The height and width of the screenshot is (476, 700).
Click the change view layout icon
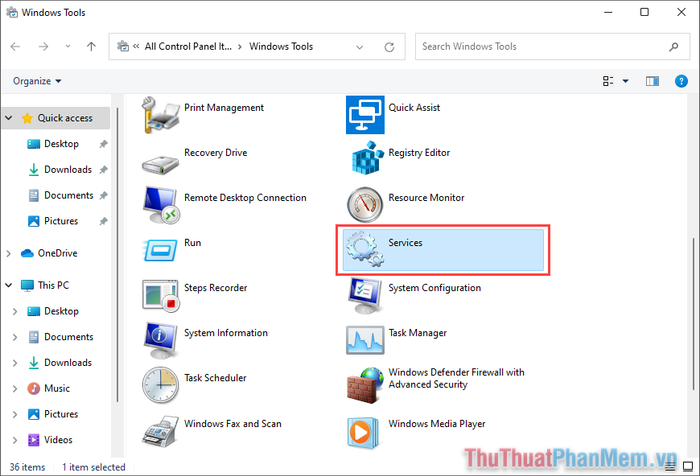pos(608,81)
